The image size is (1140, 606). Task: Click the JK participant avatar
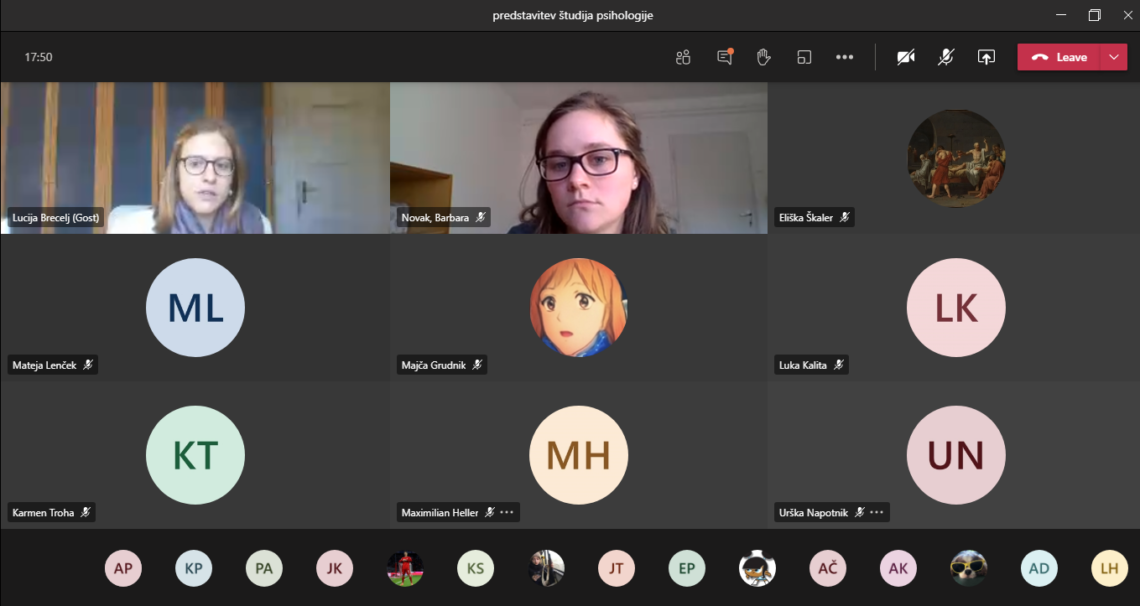point(334,568)
